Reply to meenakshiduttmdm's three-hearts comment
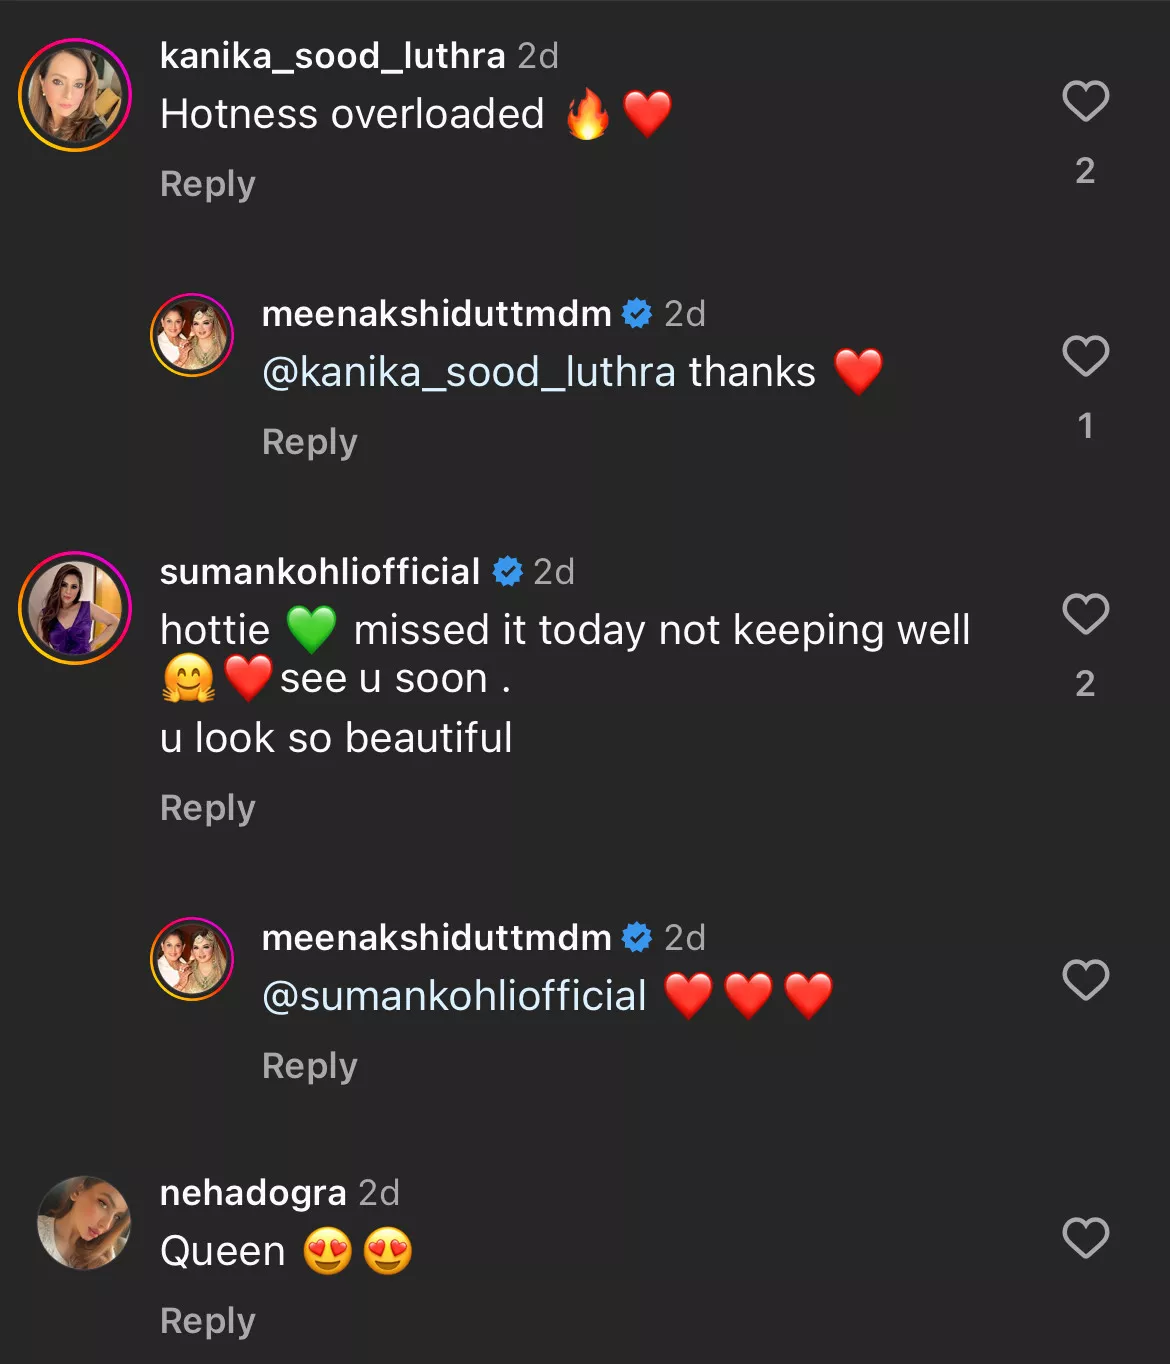The image size is (1170, 1364). [x=309, y=1066]
